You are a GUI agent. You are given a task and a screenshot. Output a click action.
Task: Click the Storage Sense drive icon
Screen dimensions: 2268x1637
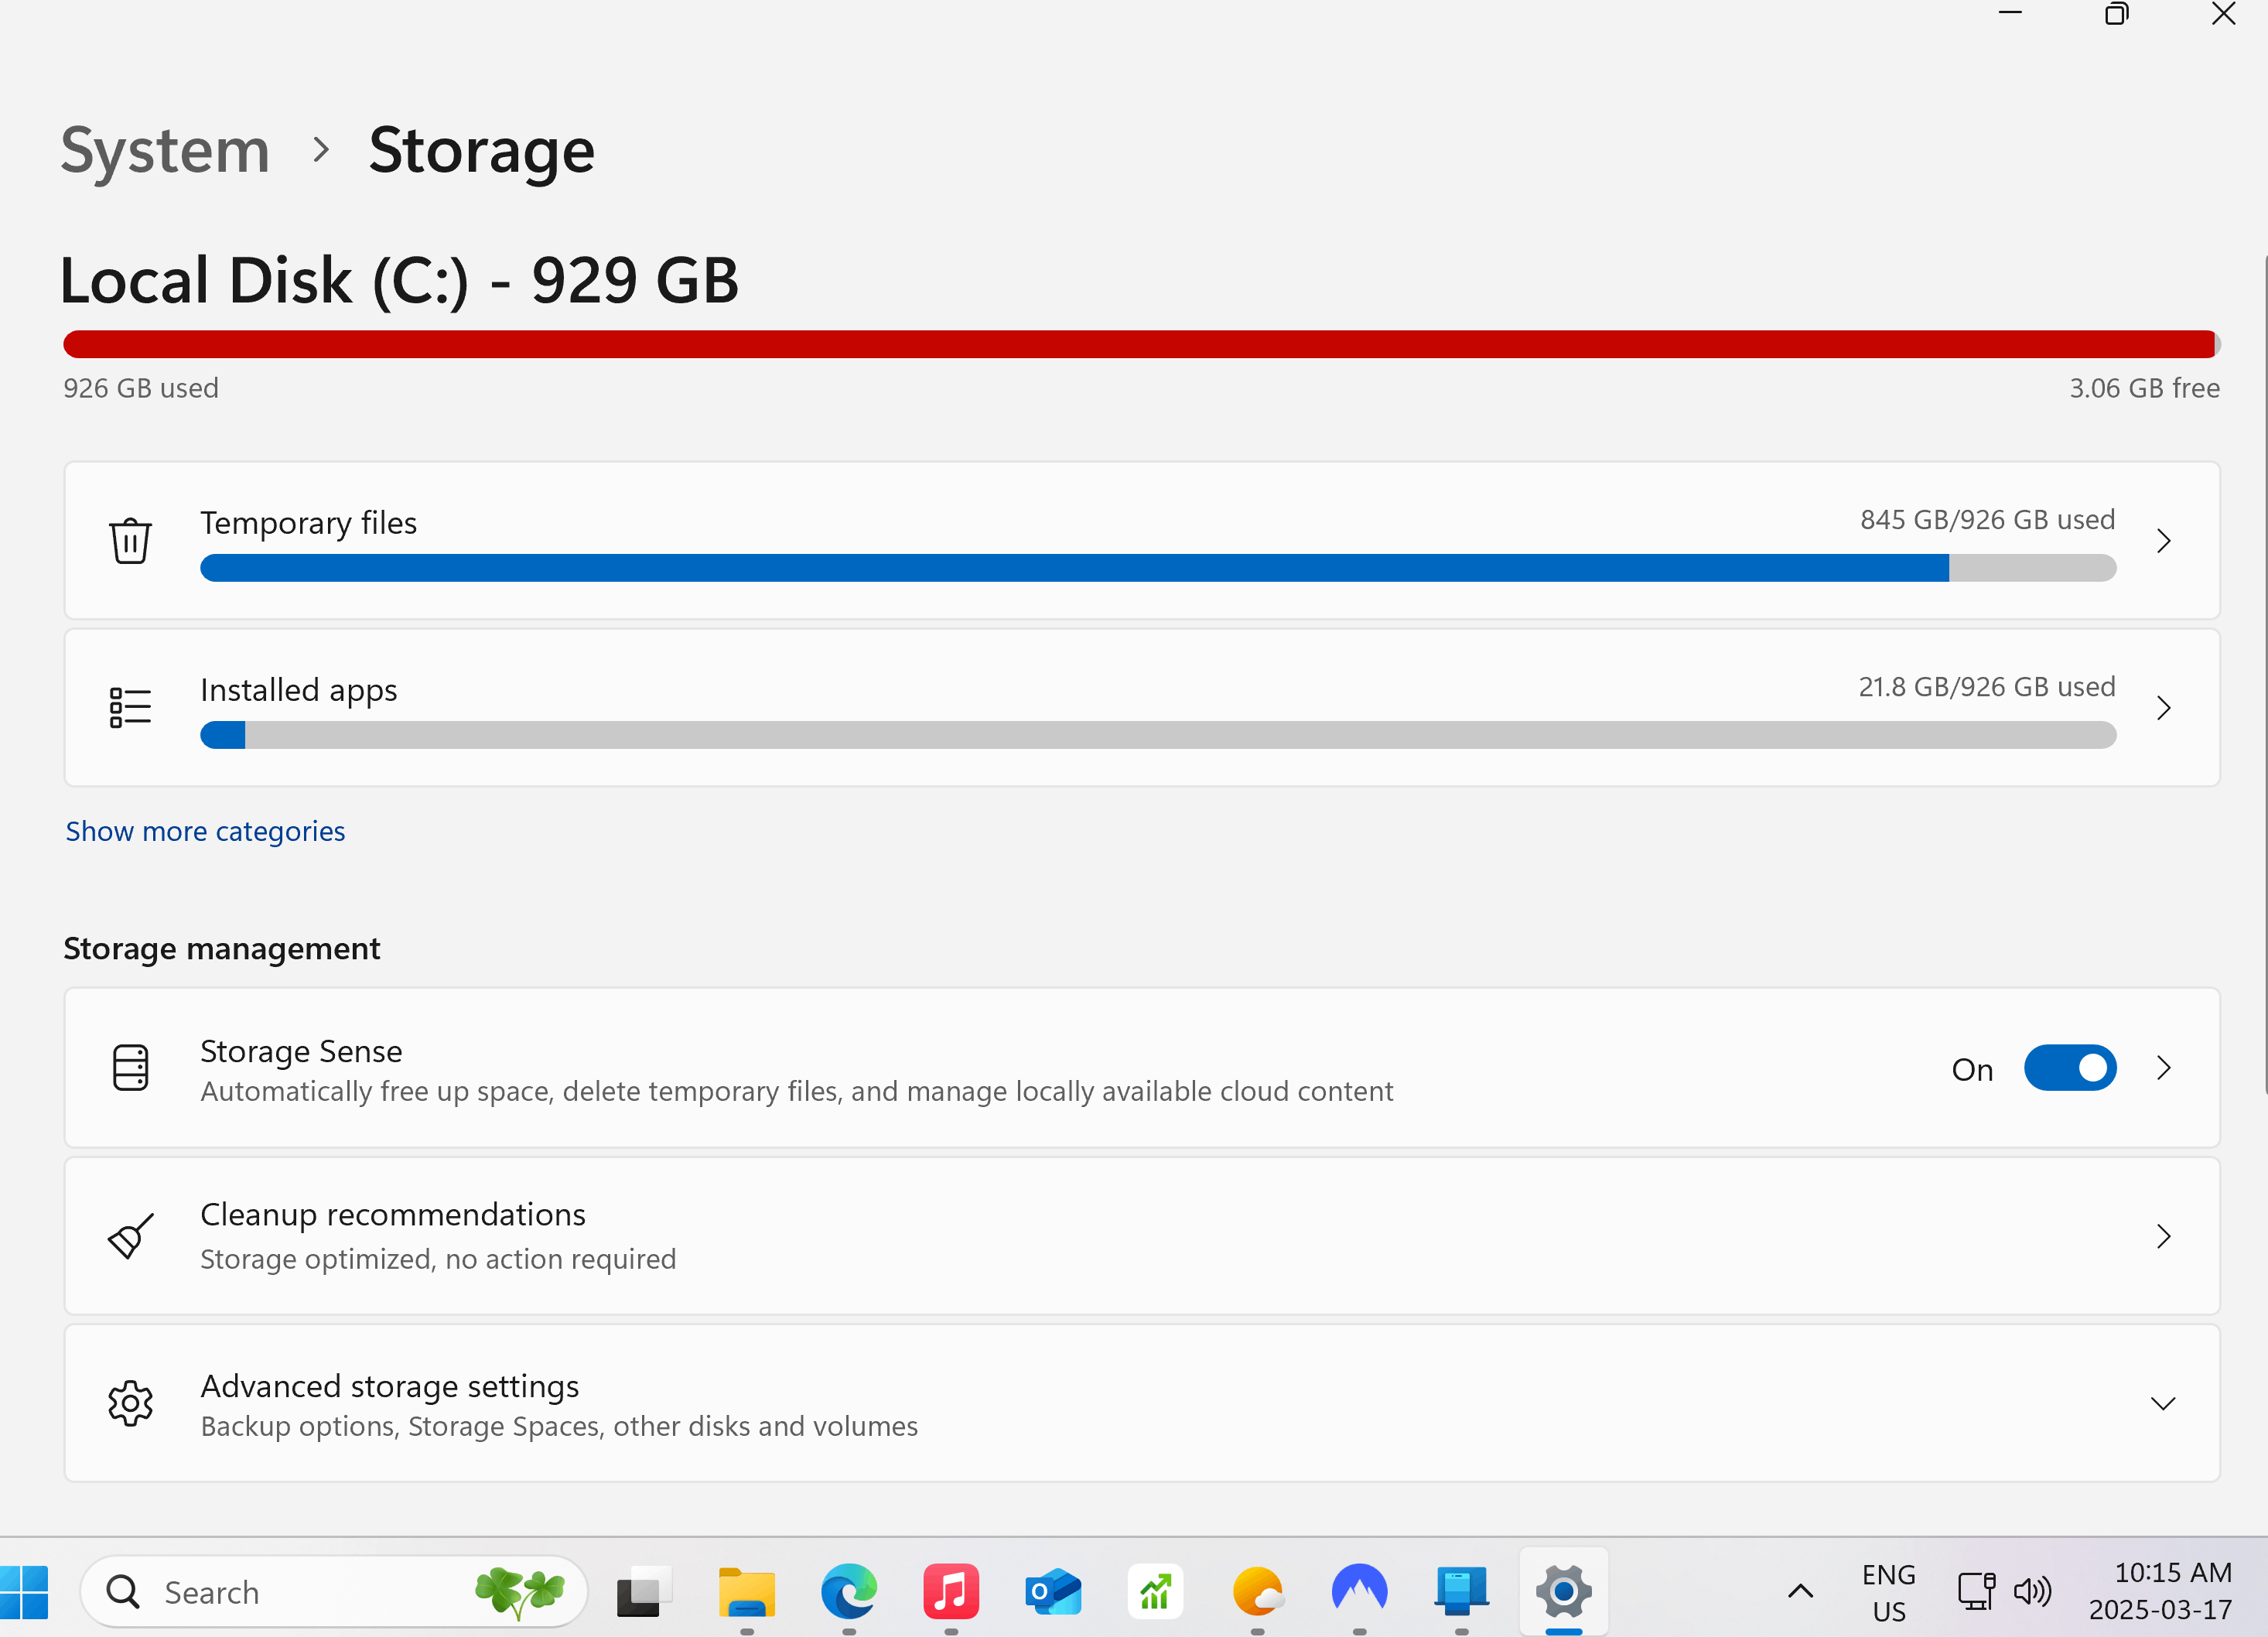[x=130, y=1068]
